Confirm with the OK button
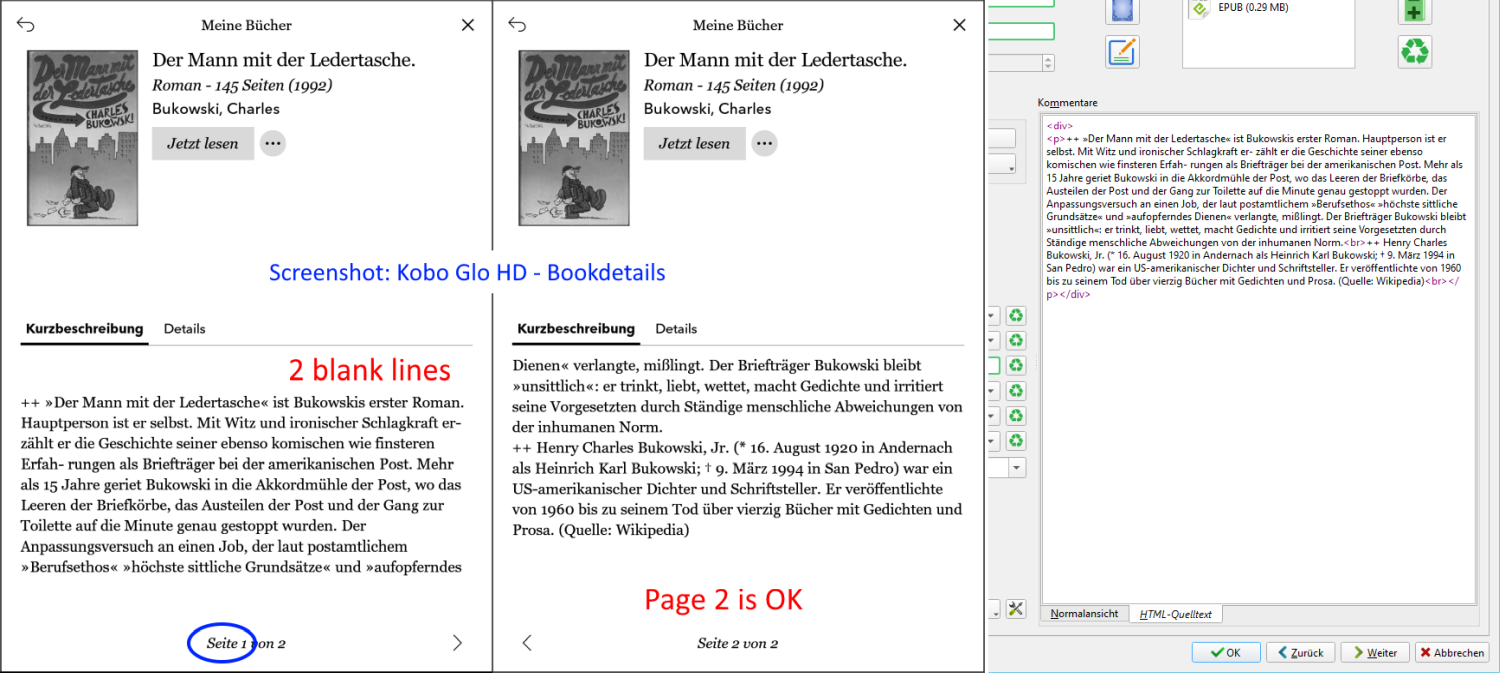Screen dimensions: 1500x673 [1226, 652]
